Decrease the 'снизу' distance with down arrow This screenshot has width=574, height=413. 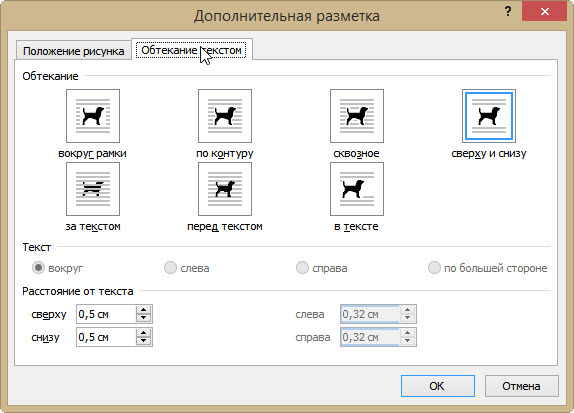[x=144, y=341]
